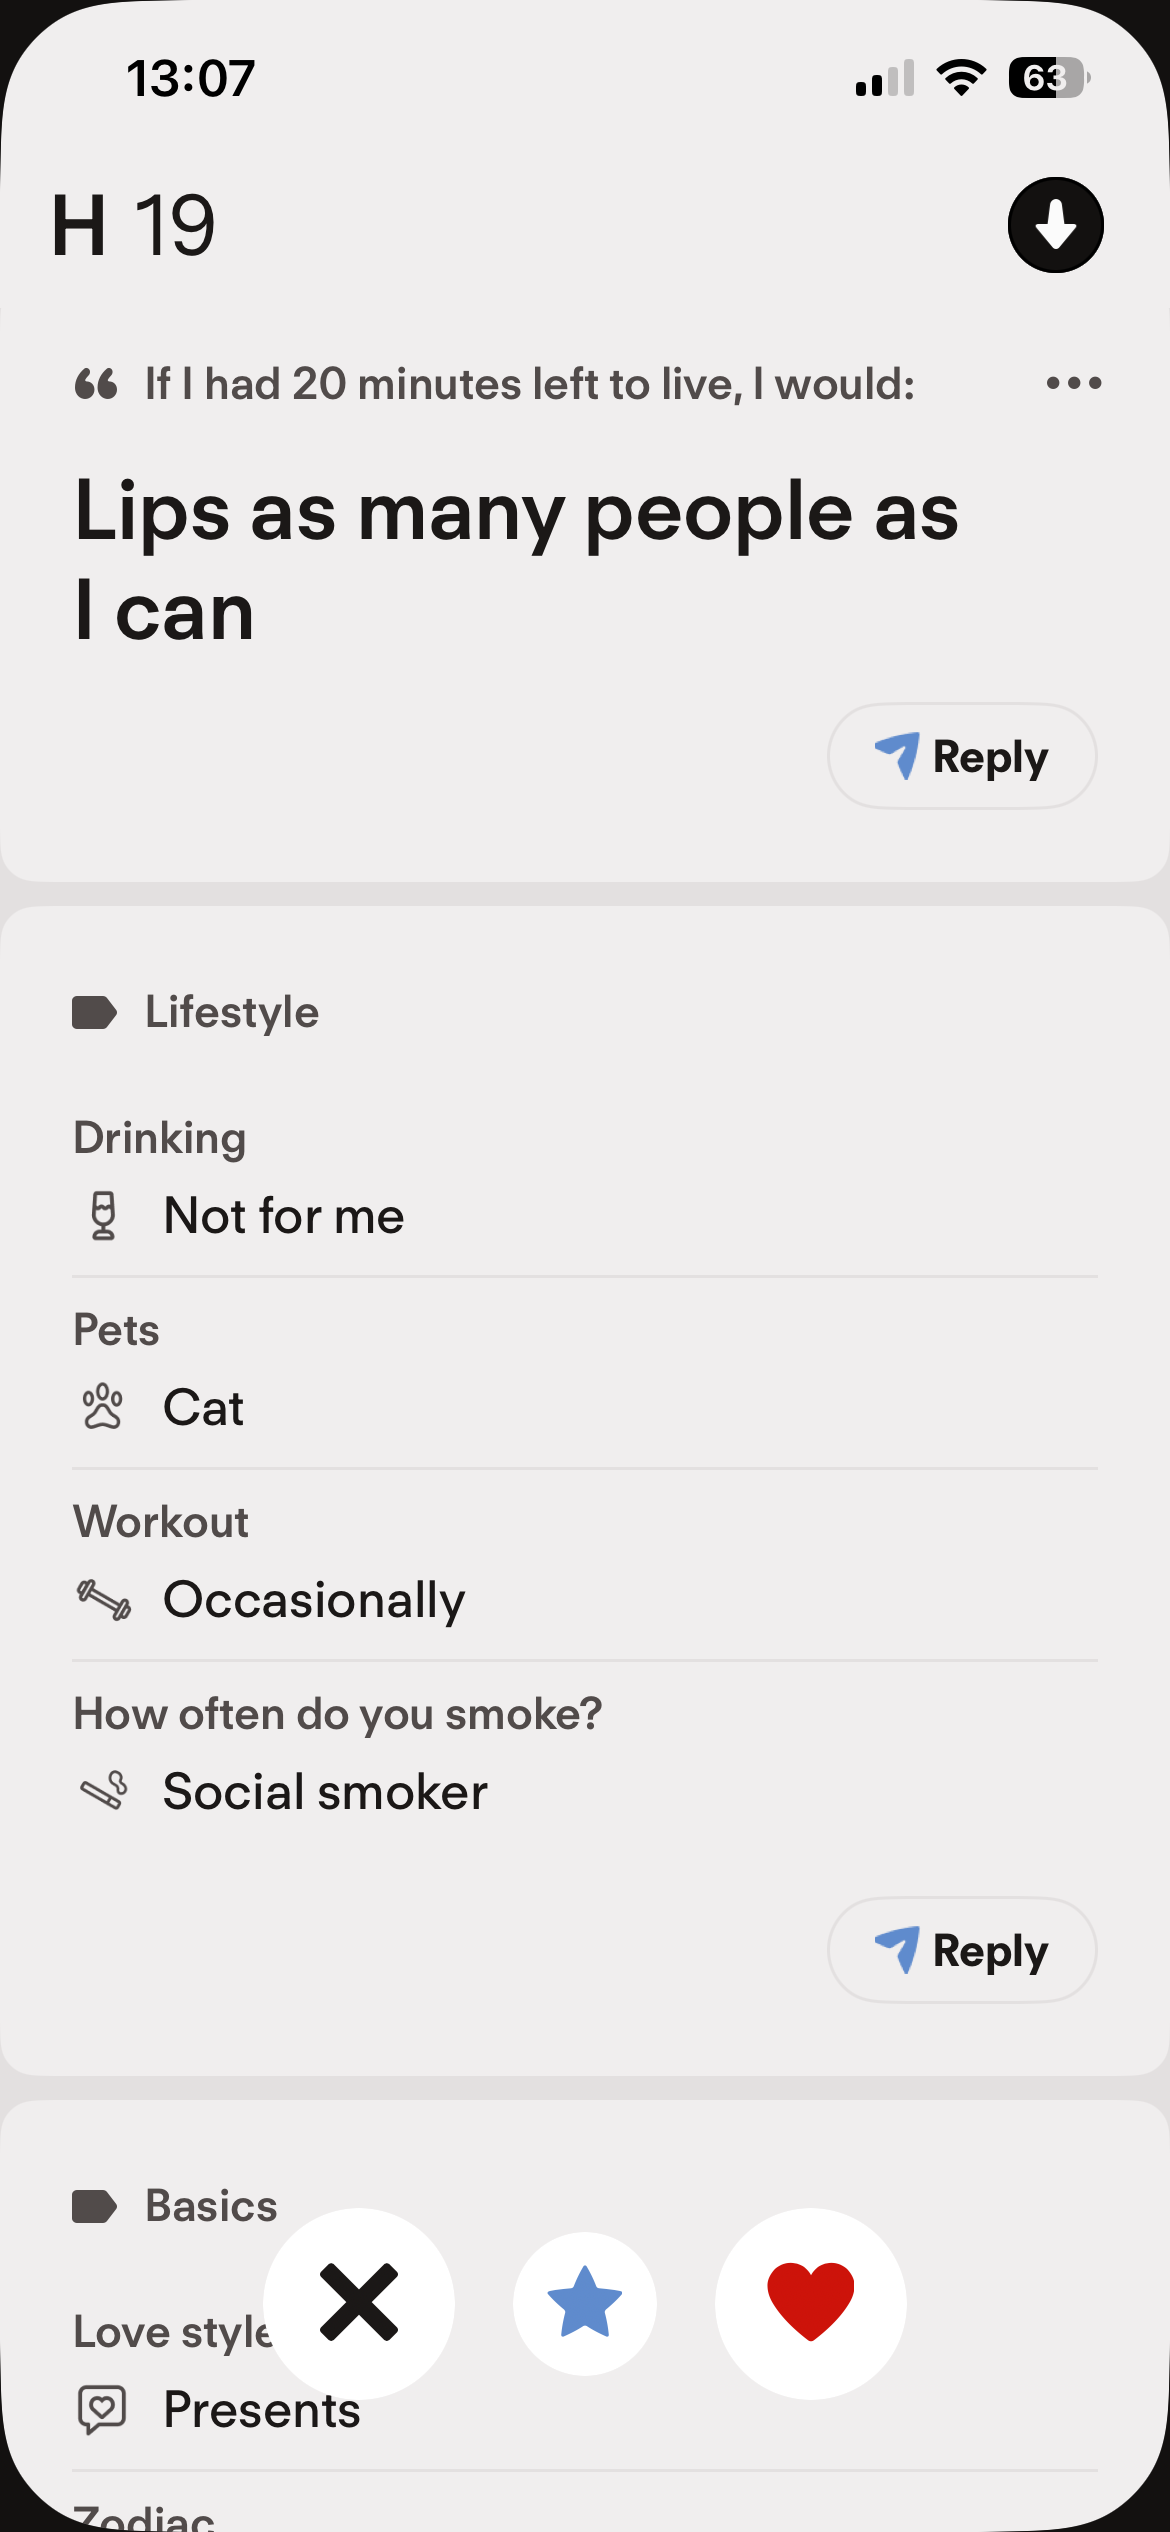Screen dimensions: 1170x2532
Task: Tap the "Lips as many people" answer text
Action: (517, 560)
